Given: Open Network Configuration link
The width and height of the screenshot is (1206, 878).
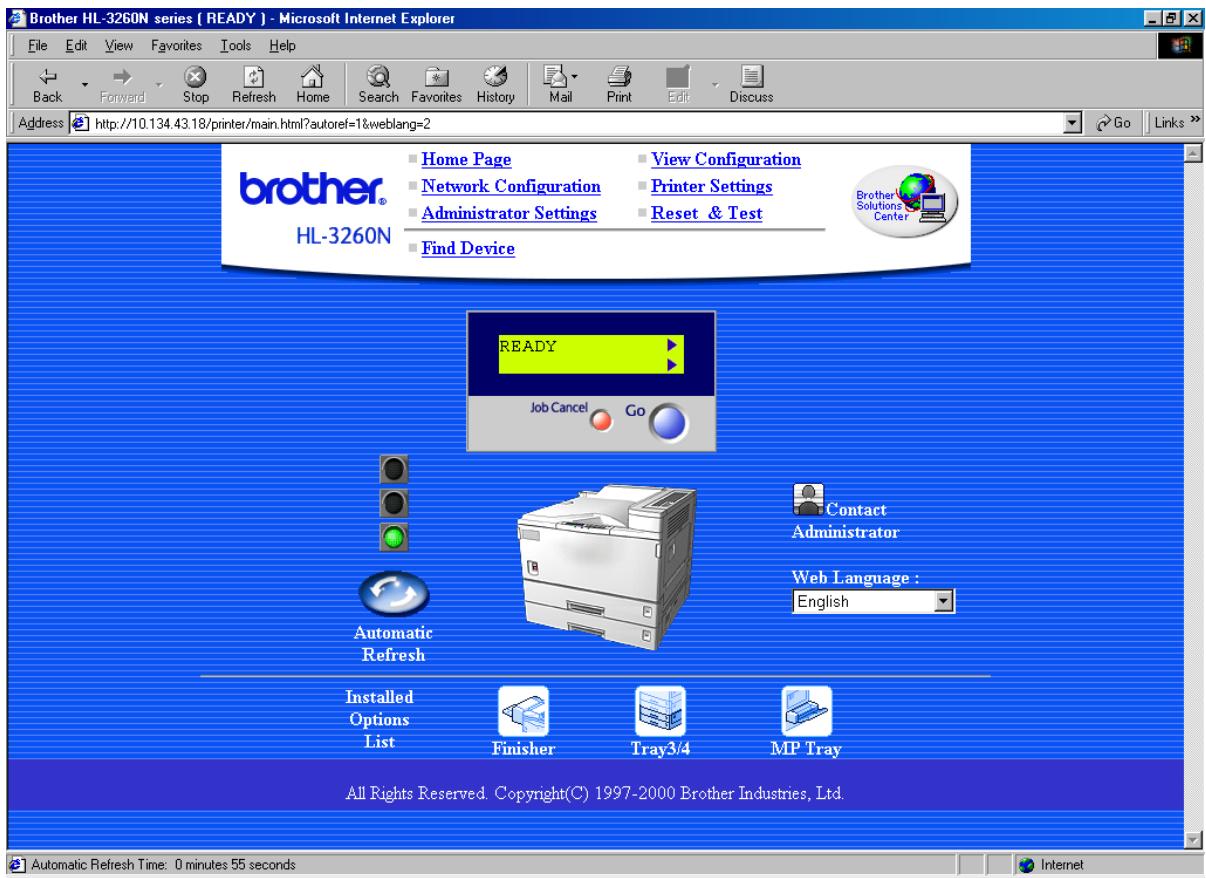Looking at the screenshot, I should click(511, 186).
